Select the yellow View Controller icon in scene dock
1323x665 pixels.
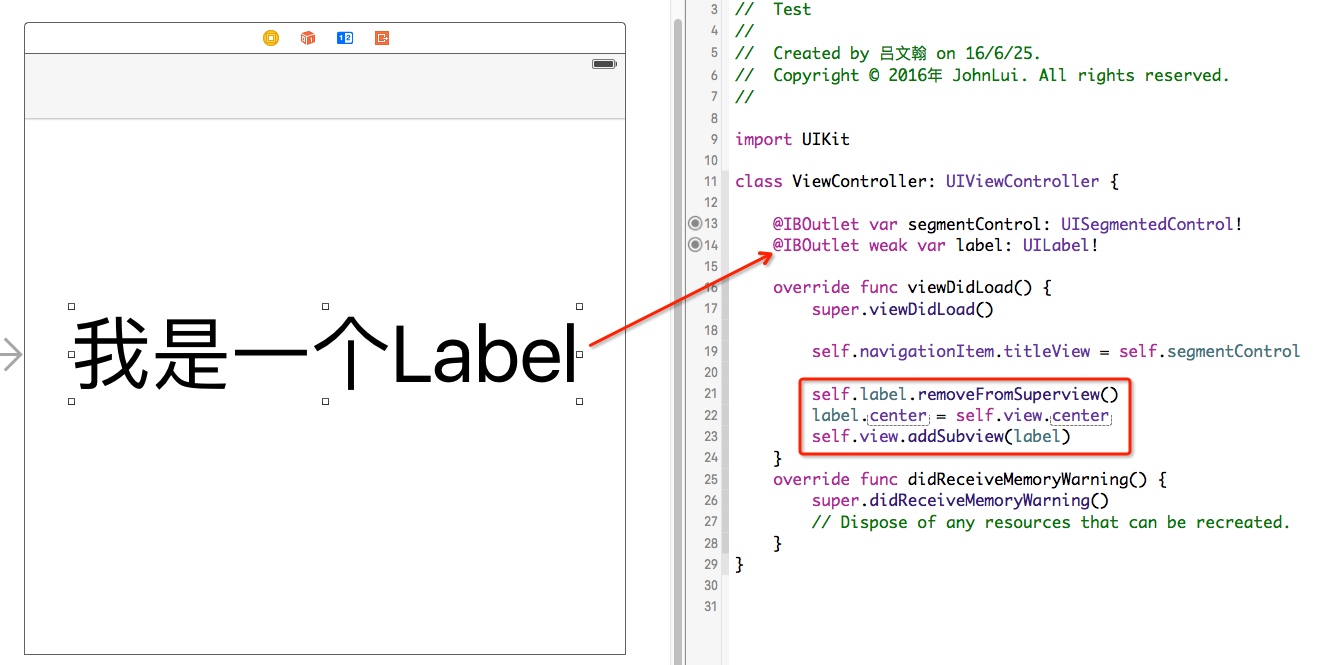271,38
